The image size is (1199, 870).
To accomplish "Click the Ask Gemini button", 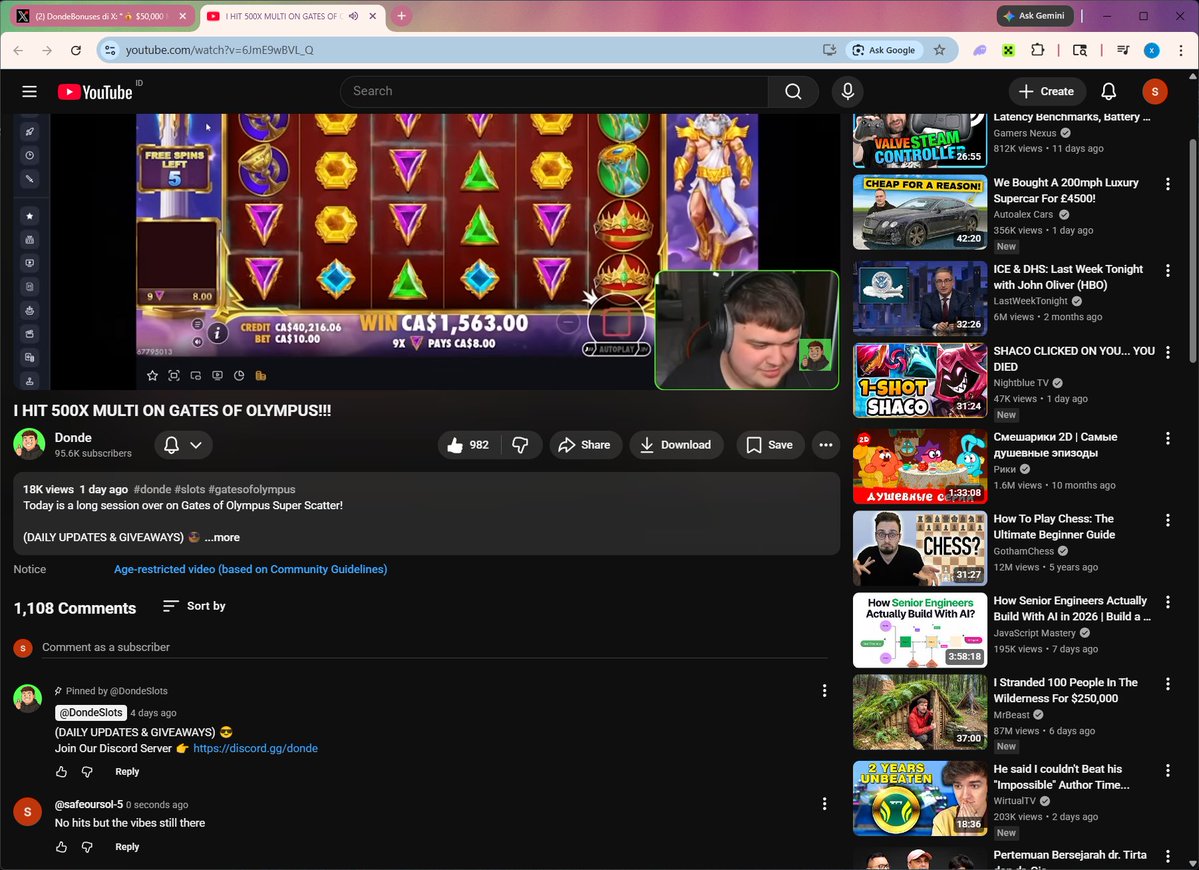I will pos(1035,16).
